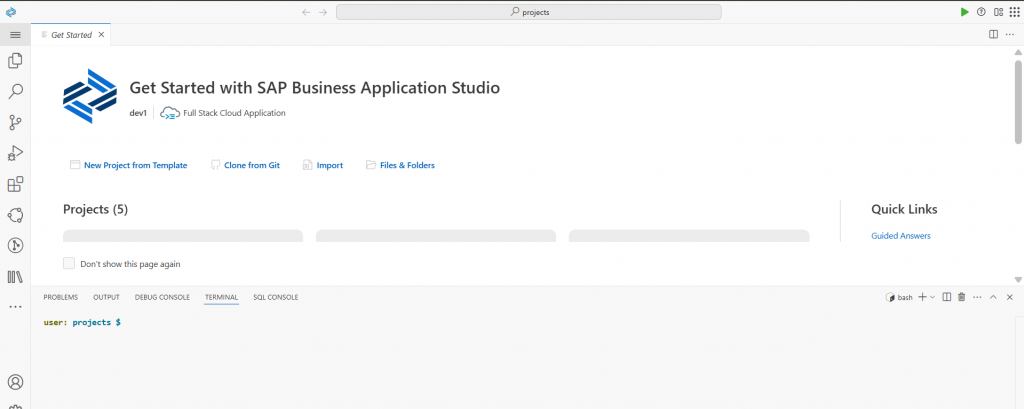Click the terminal prompt line
The width and height of the screenshot is (1024, 409).
(82, 323)
